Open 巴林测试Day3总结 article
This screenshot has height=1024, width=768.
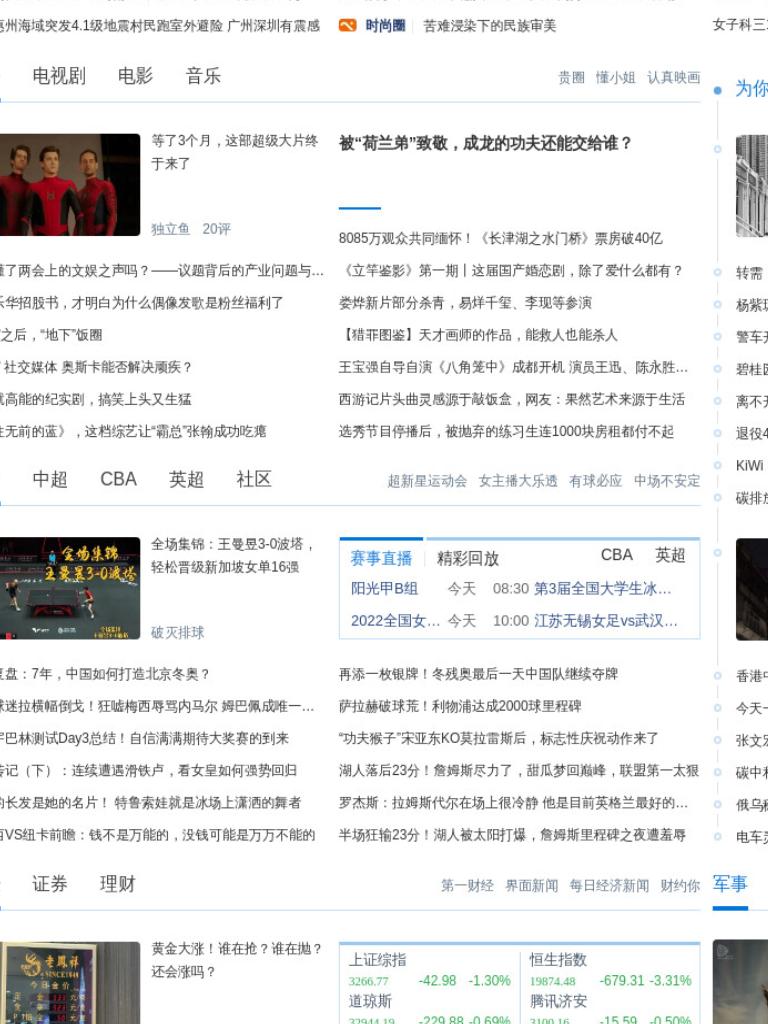point(144,739)
